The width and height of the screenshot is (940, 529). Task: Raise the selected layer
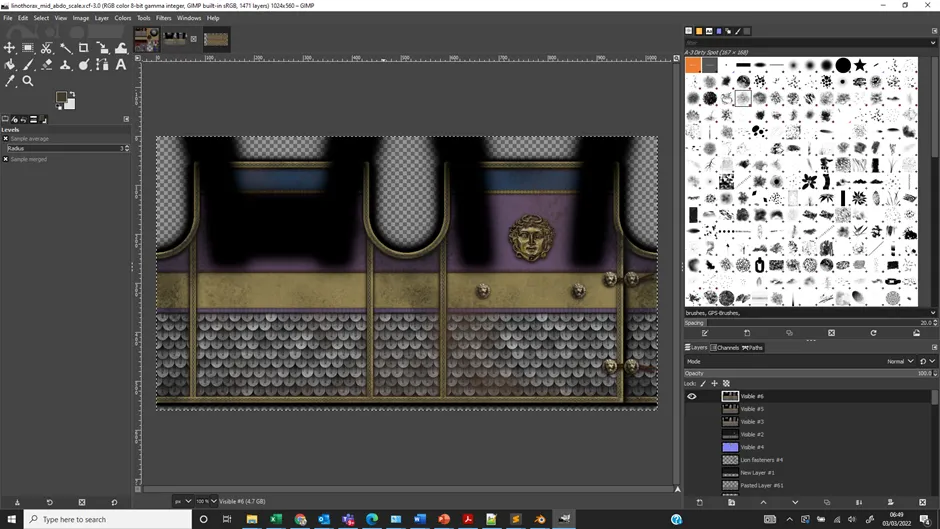(763, 503)
